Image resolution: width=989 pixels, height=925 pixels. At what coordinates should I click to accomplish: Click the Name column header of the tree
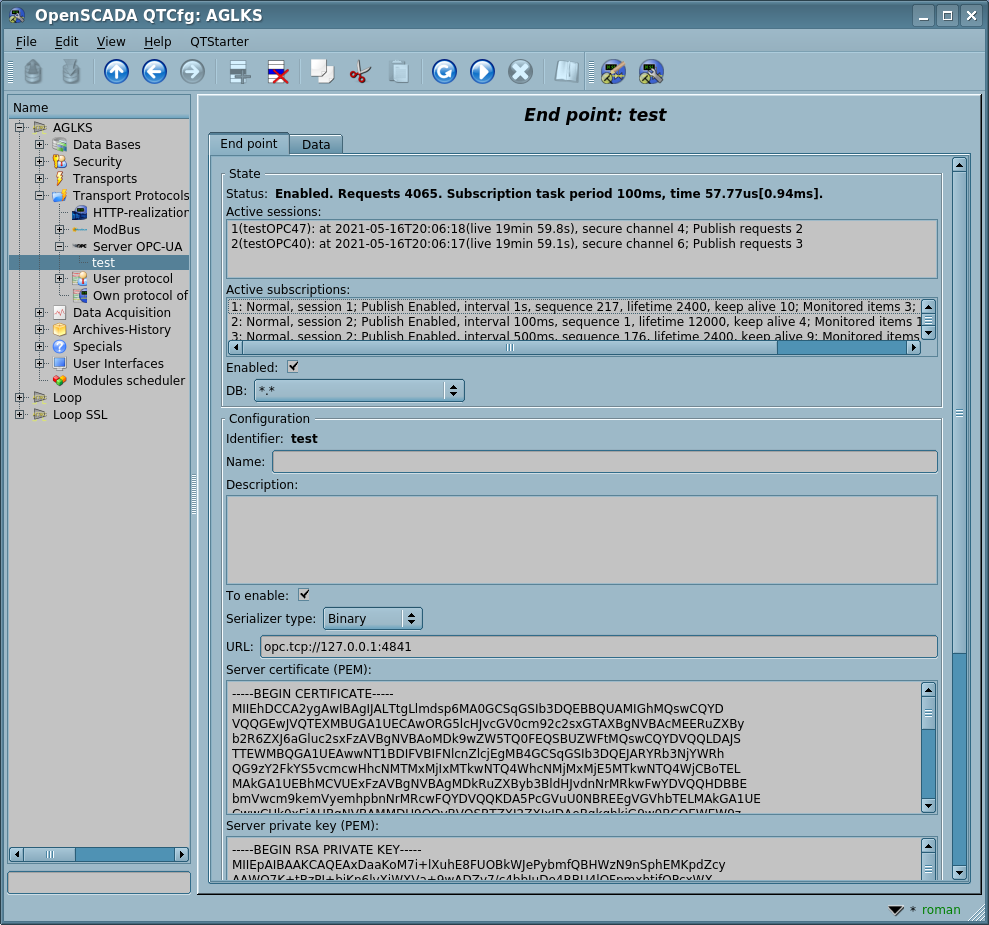100,108
